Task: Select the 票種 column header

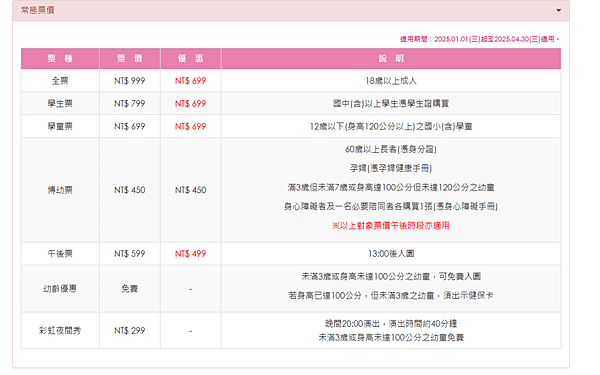Action: (x=60, y=59)
